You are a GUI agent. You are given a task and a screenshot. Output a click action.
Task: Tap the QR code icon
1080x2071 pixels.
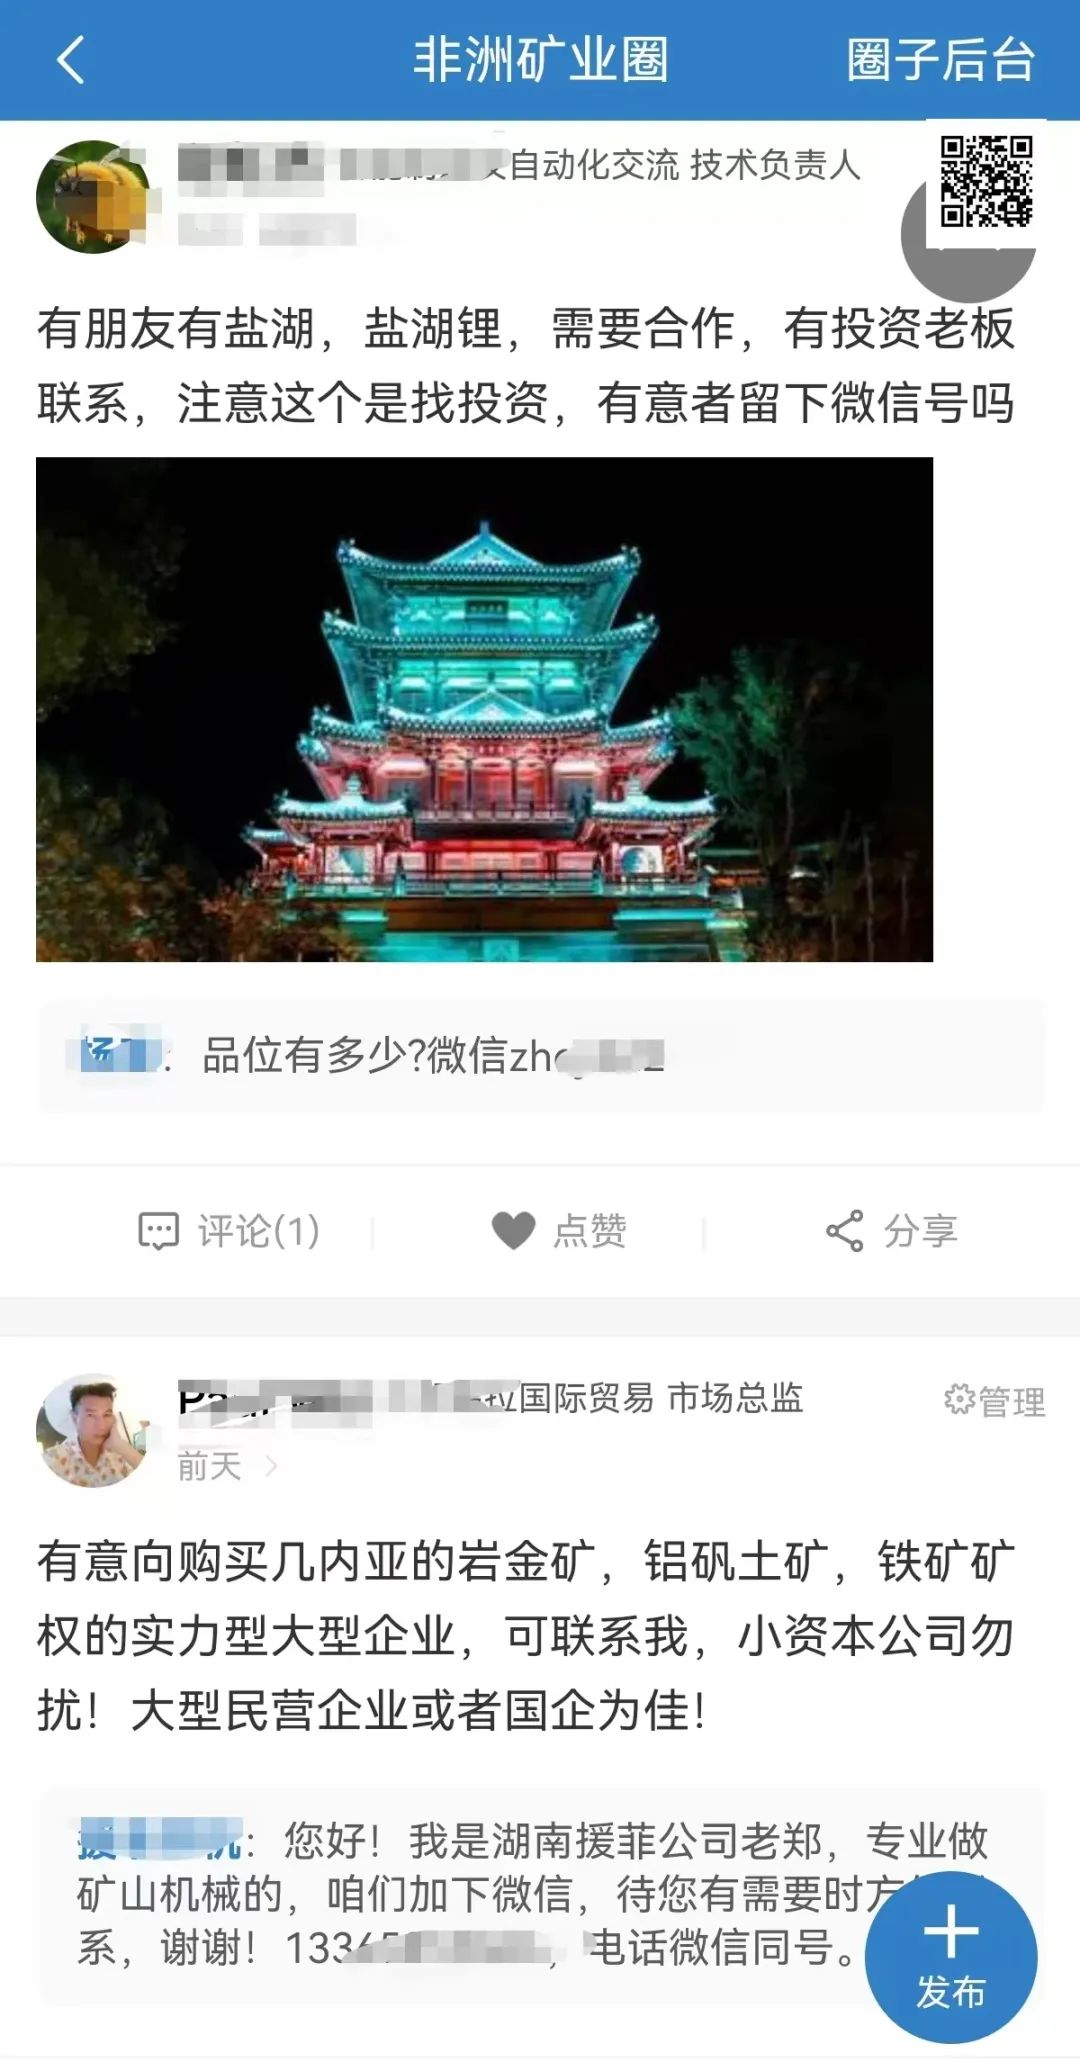pos(986,182)
